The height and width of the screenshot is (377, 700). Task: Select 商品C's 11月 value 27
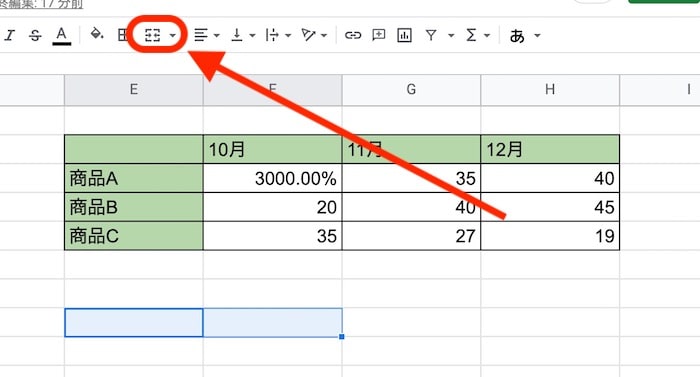click(411, 236)
